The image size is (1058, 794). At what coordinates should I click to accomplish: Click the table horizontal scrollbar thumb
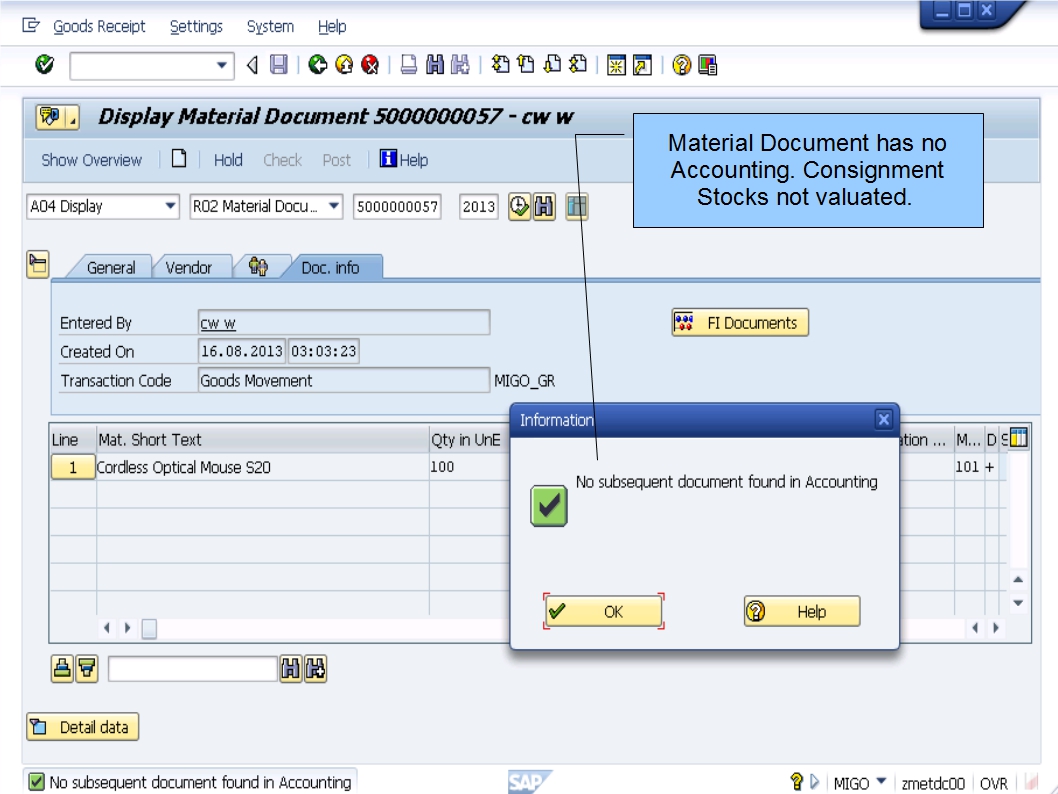click(149, 628)
